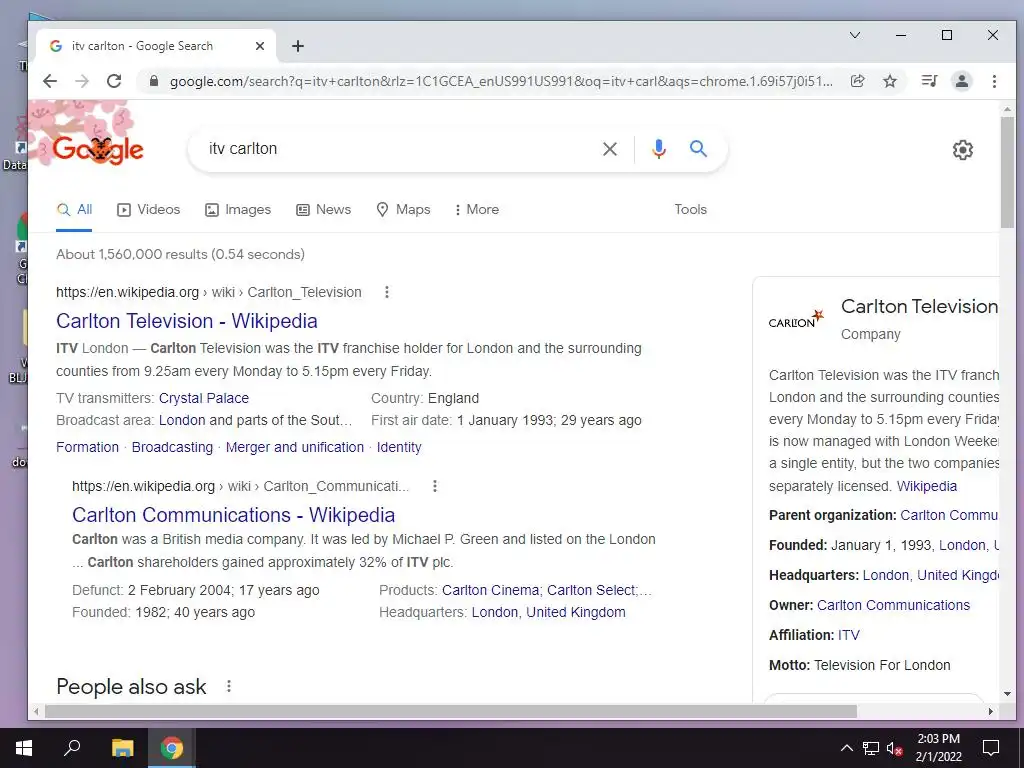The image size is (1024, 768).
Task: Switch to Videos results tab
Action: tap(148, 210)
